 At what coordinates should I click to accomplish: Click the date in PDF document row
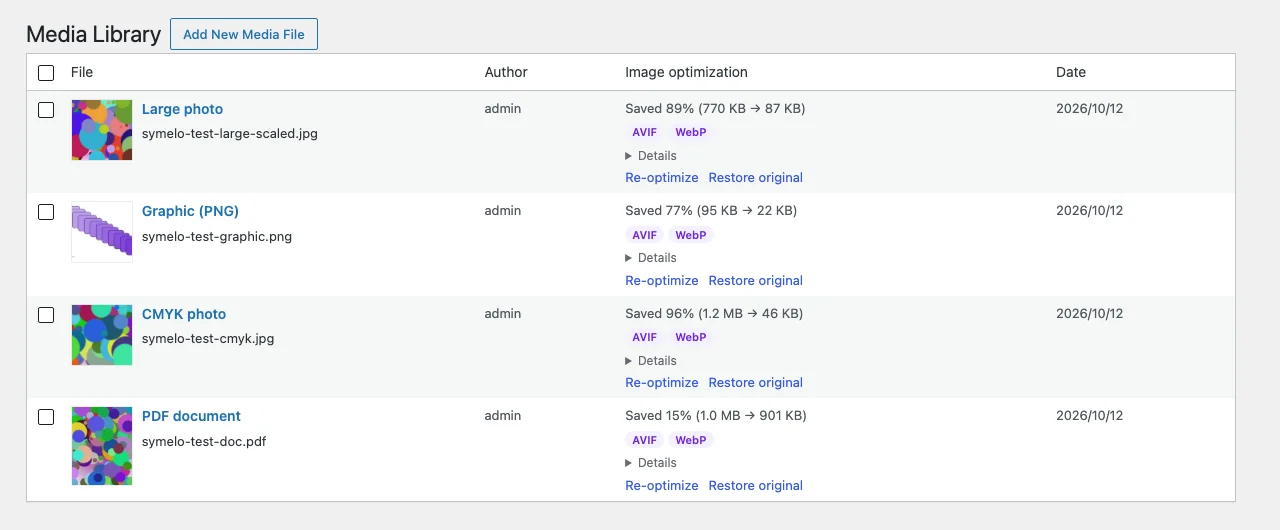point(1090,416)
